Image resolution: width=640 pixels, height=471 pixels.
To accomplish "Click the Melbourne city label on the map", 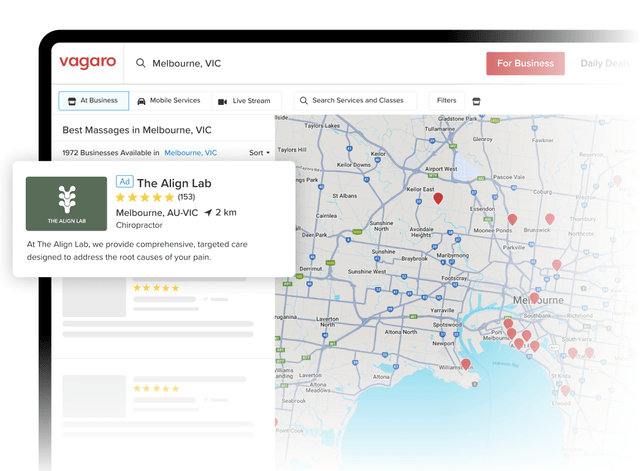I will click(538, 300).
